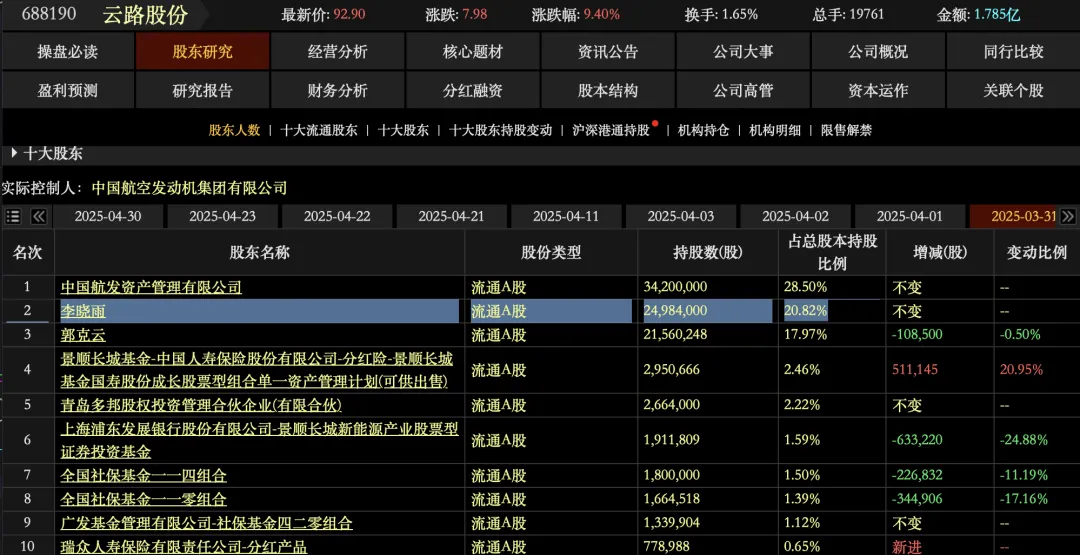This screenshot has height=555, width=1080.
Task: Select the 2025-03-31 report date
Action: [1023, 216]
